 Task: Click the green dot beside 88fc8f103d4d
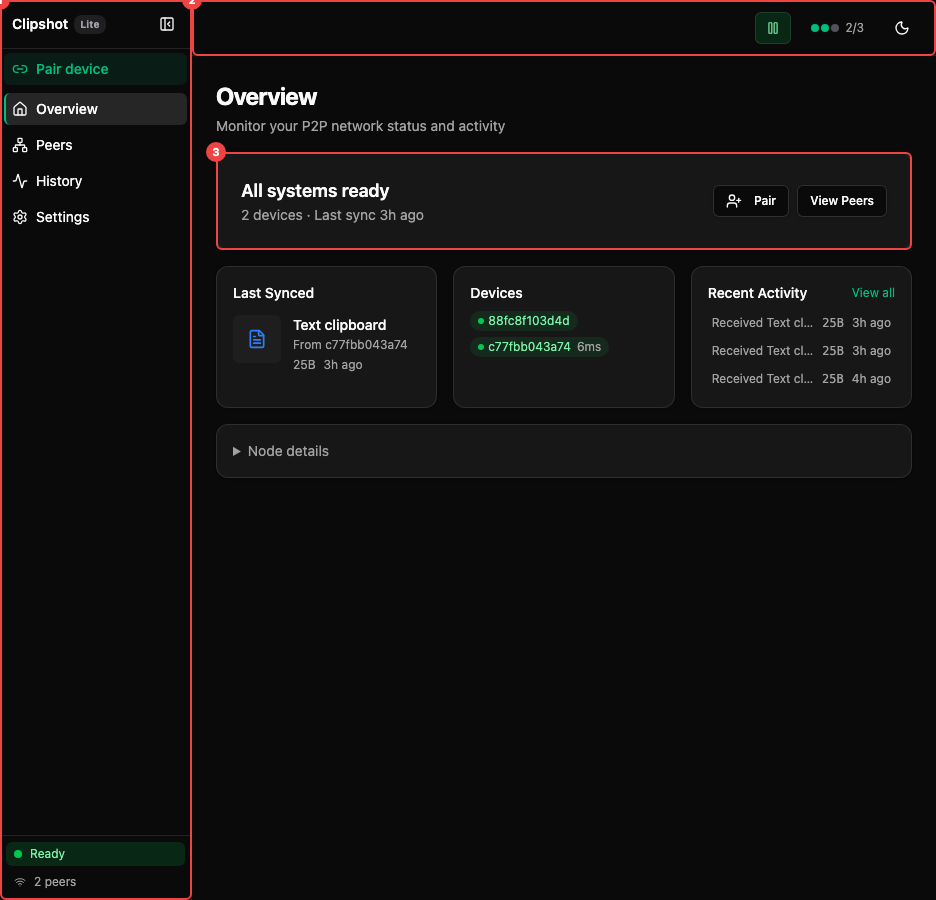point(482,321)
